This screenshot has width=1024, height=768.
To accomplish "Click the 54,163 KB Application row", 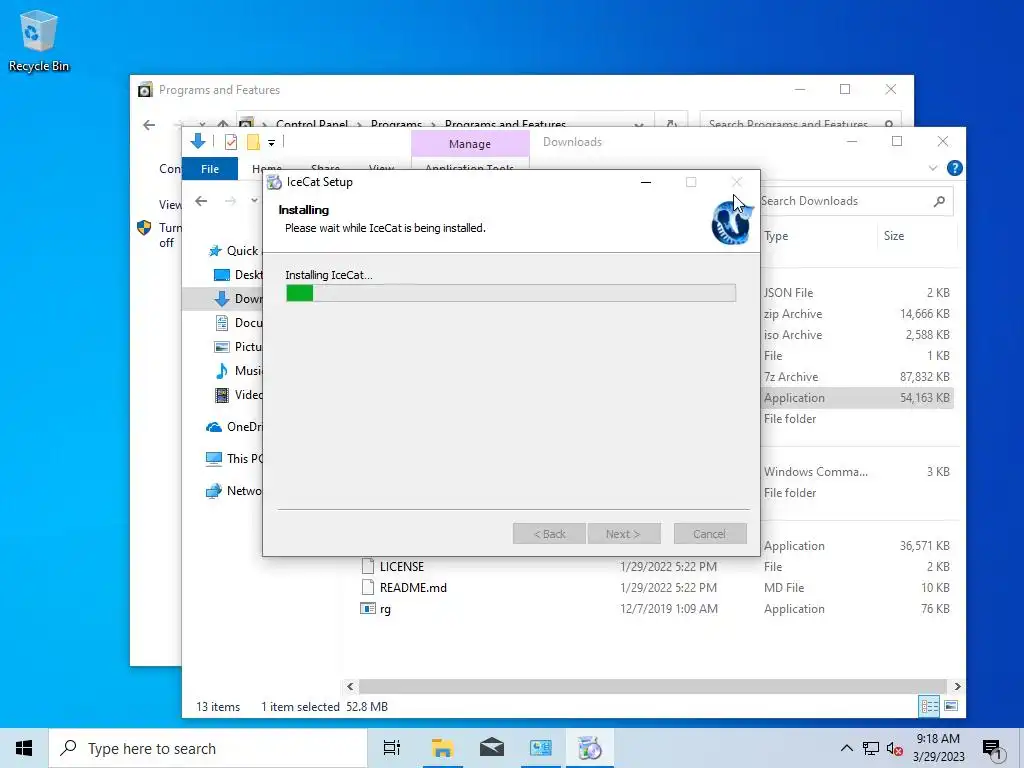I will tap(857, 398).
